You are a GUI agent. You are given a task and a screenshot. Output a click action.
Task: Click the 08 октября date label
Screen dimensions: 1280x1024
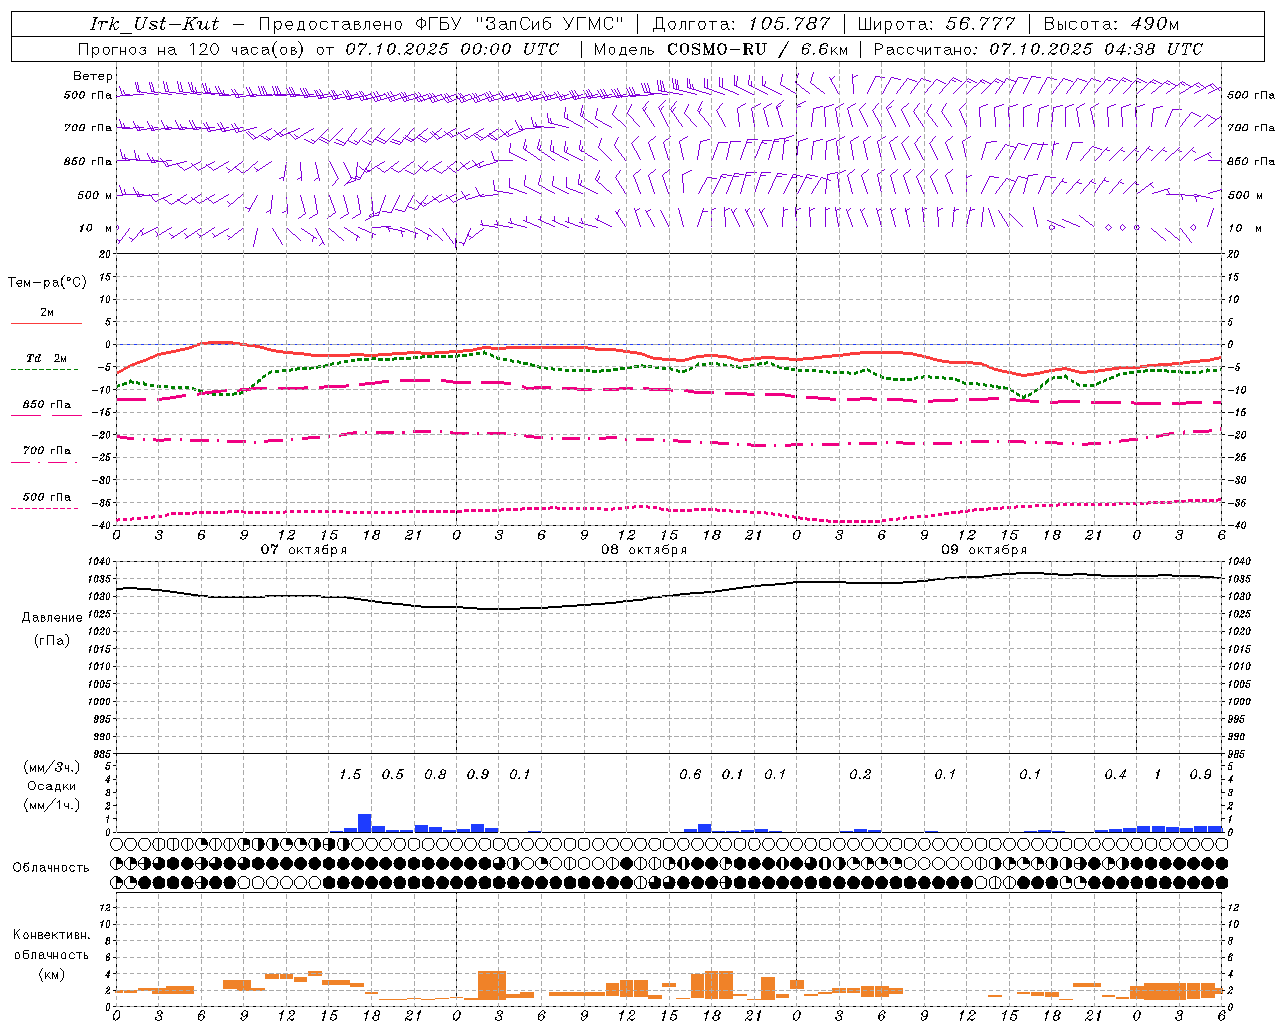click(x=644, y=550)
